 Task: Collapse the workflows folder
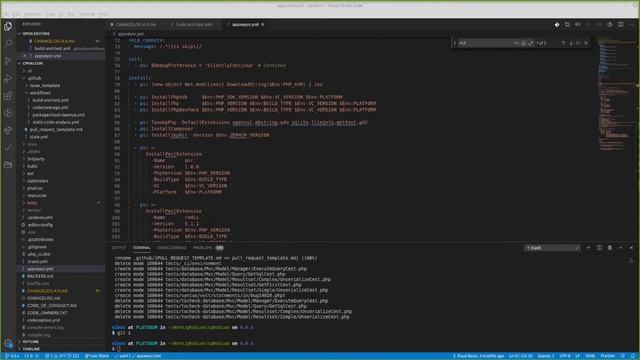tap(40, 93)
